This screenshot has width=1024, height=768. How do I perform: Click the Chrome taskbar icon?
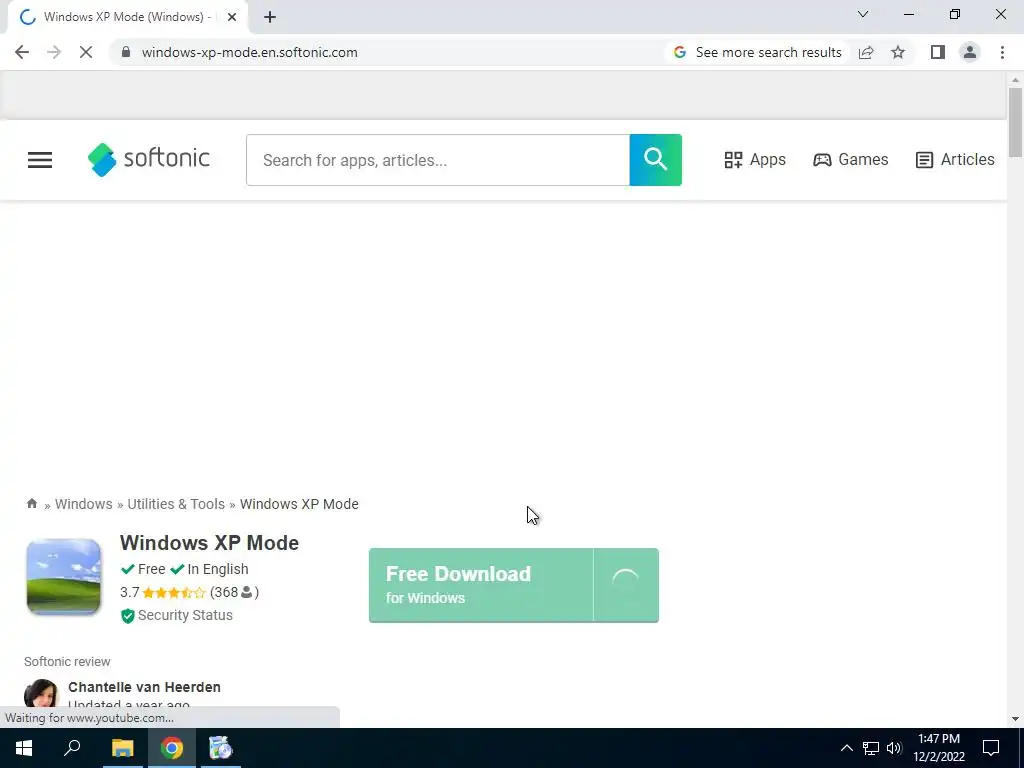pyautogui.click(x=172, y=748)
